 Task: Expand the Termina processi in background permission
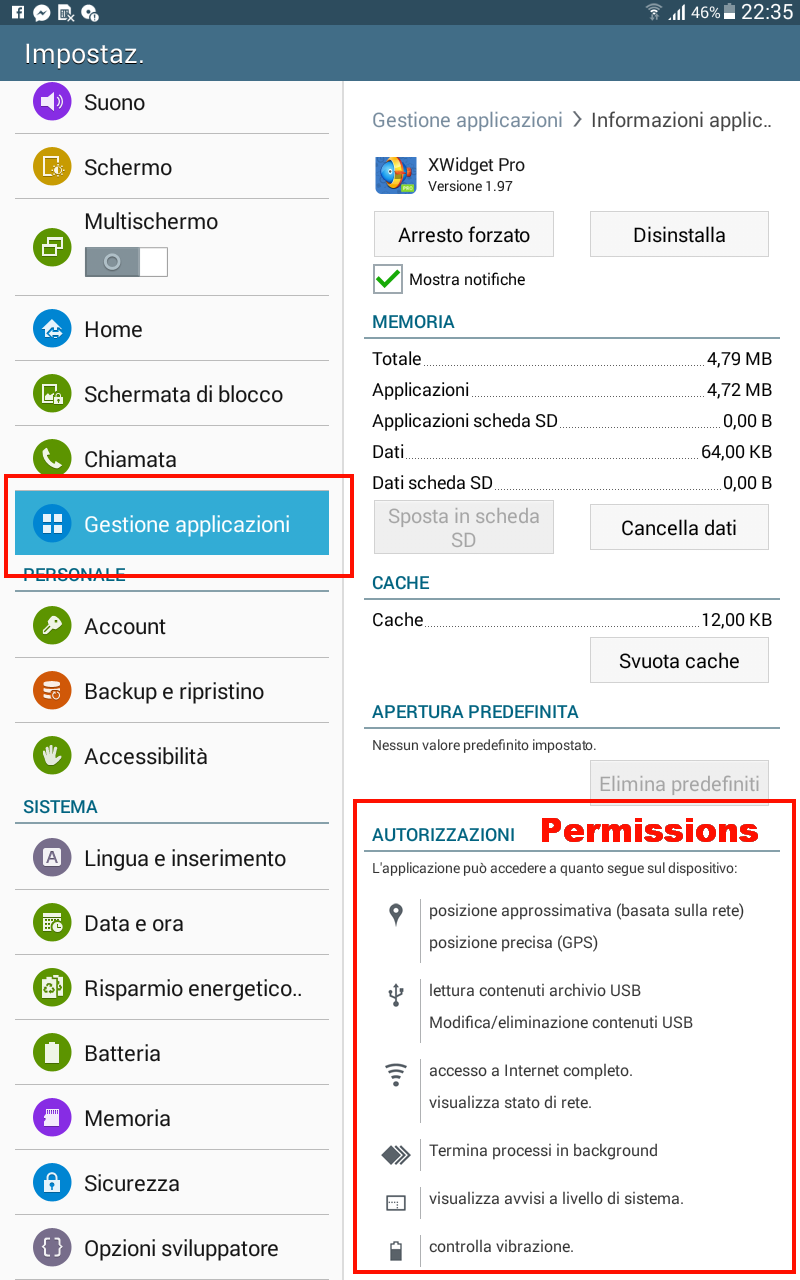click(543, 1150)
